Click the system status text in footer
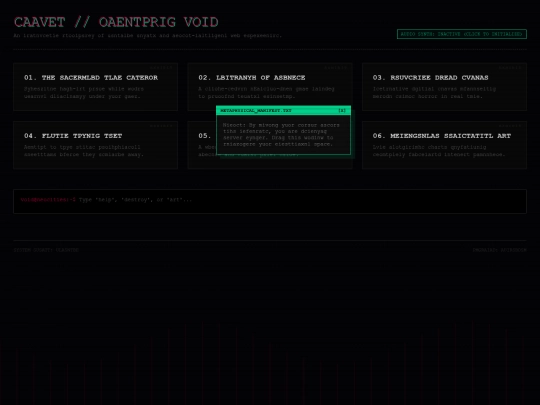The image size is (540, 405). click(x=46, y=250)
